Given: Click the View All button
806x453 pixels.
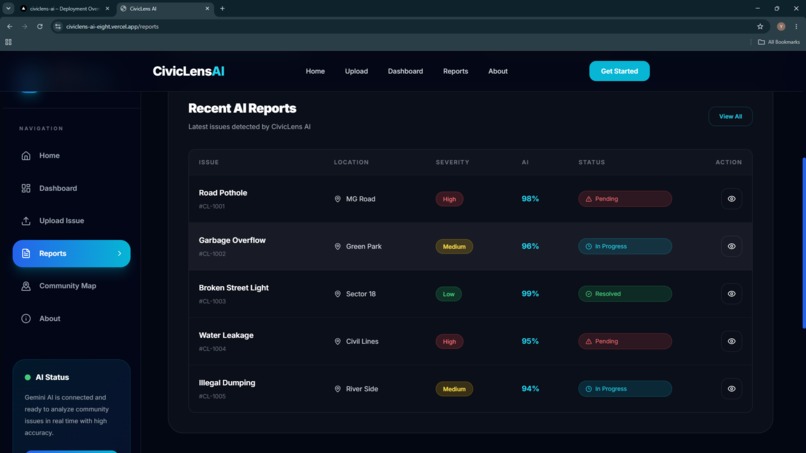Looking at the screenshot, I should [x=730, y=117].
